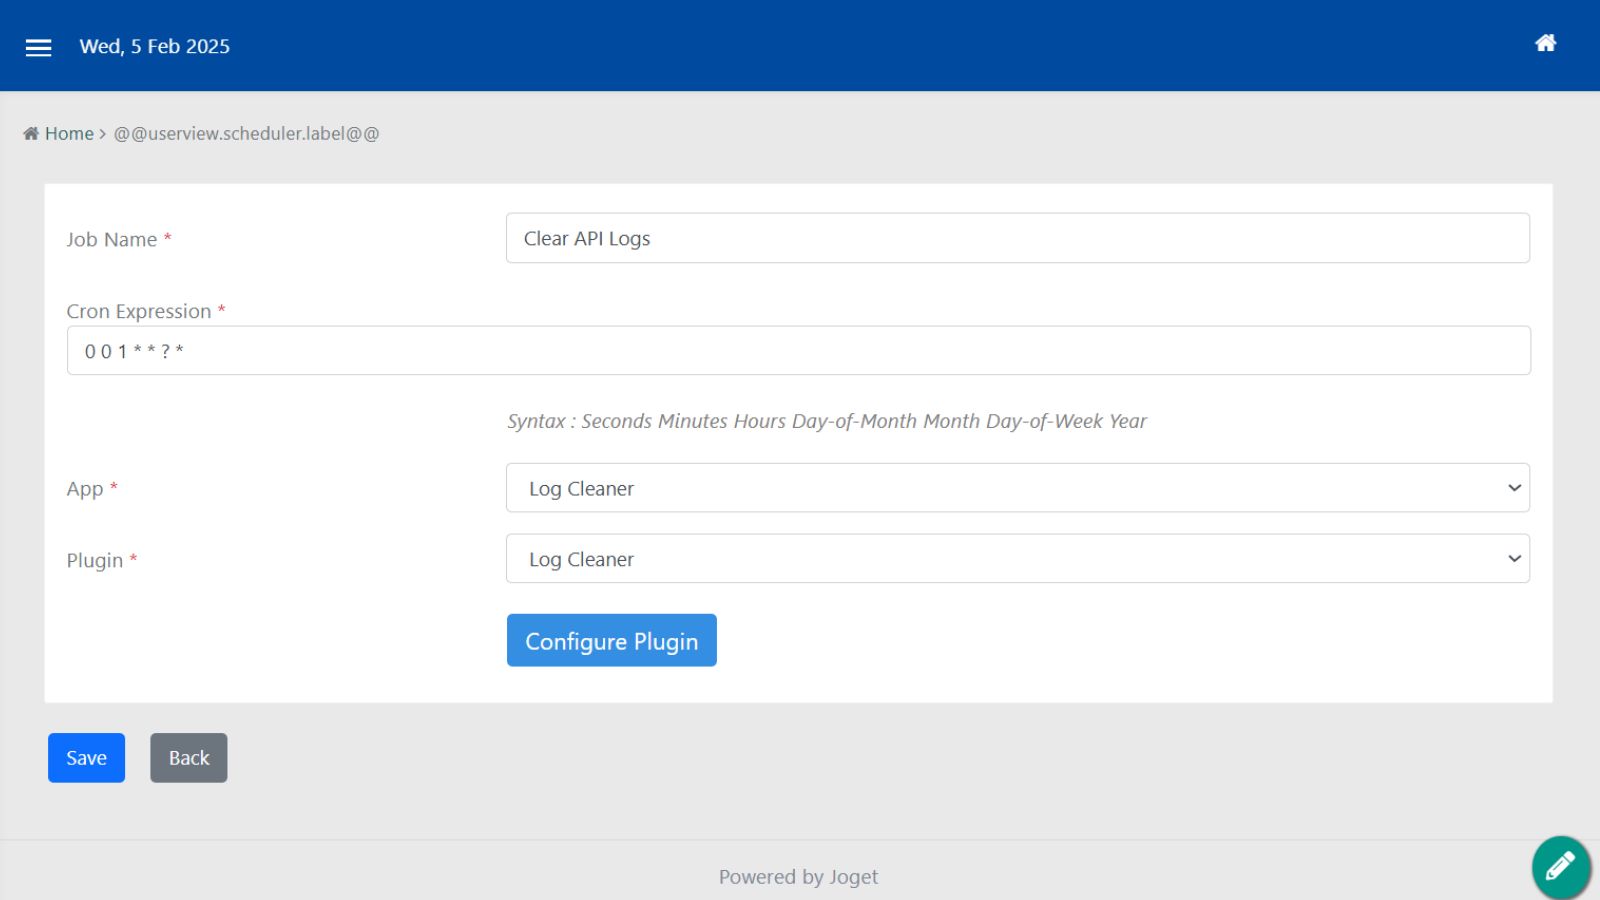Open the floating pencil edit button

(x=1560, y=866)
